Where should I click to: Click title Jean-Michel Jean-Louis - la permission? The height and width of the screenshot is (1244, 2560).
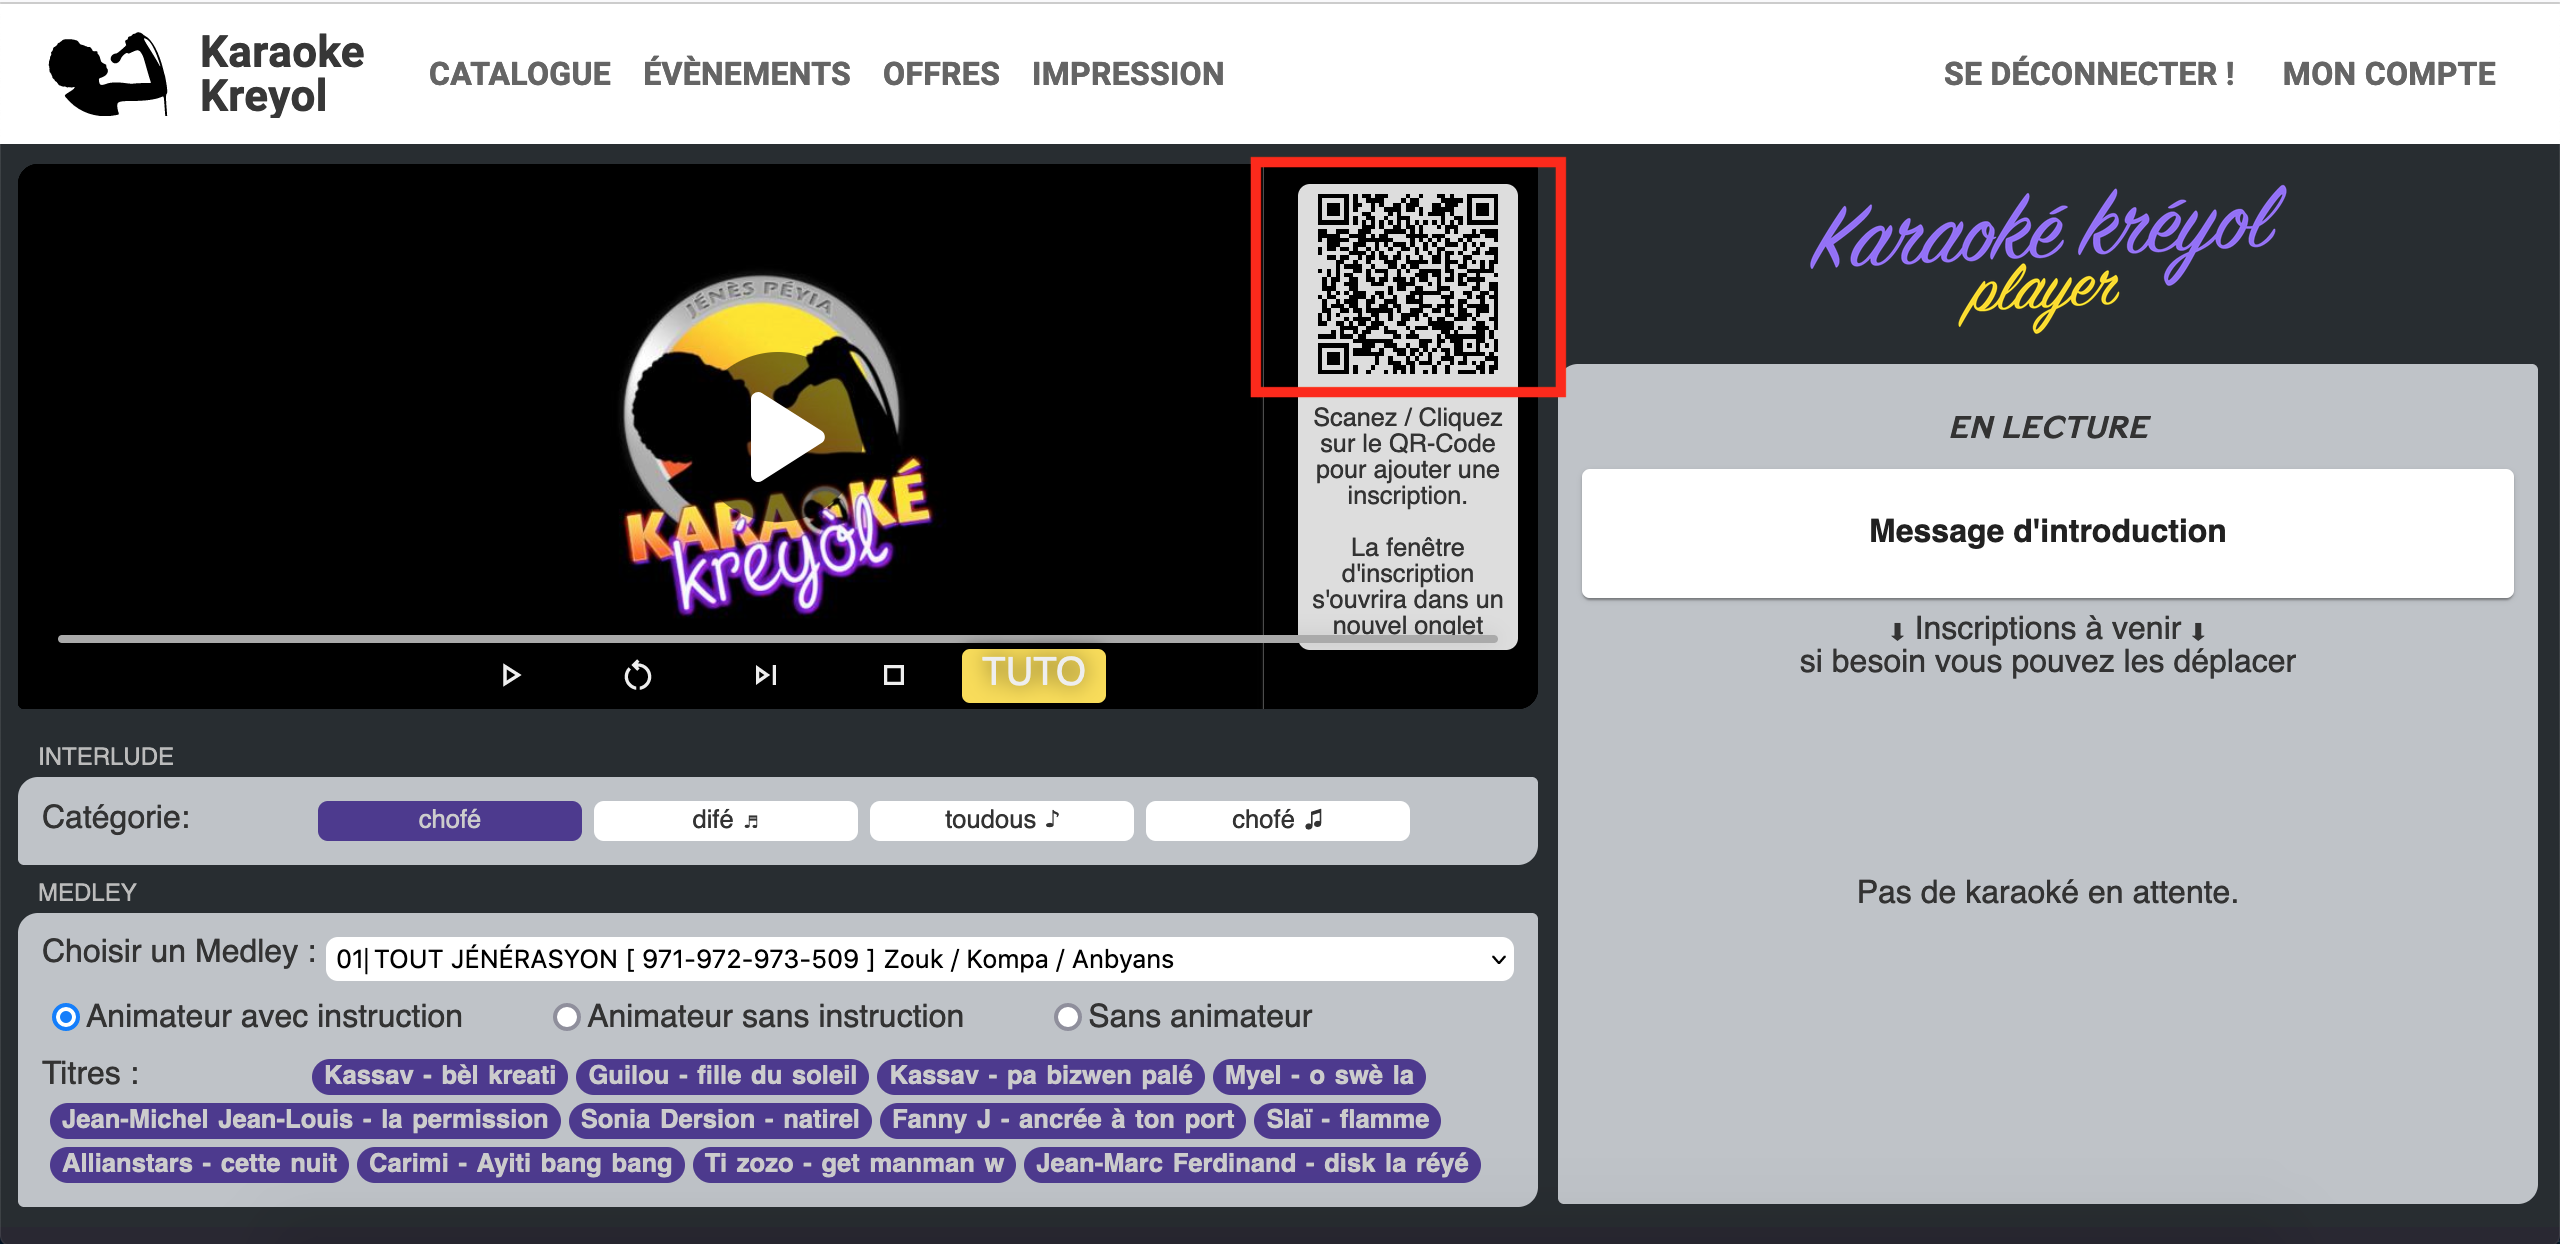(x=305, y=1120)
